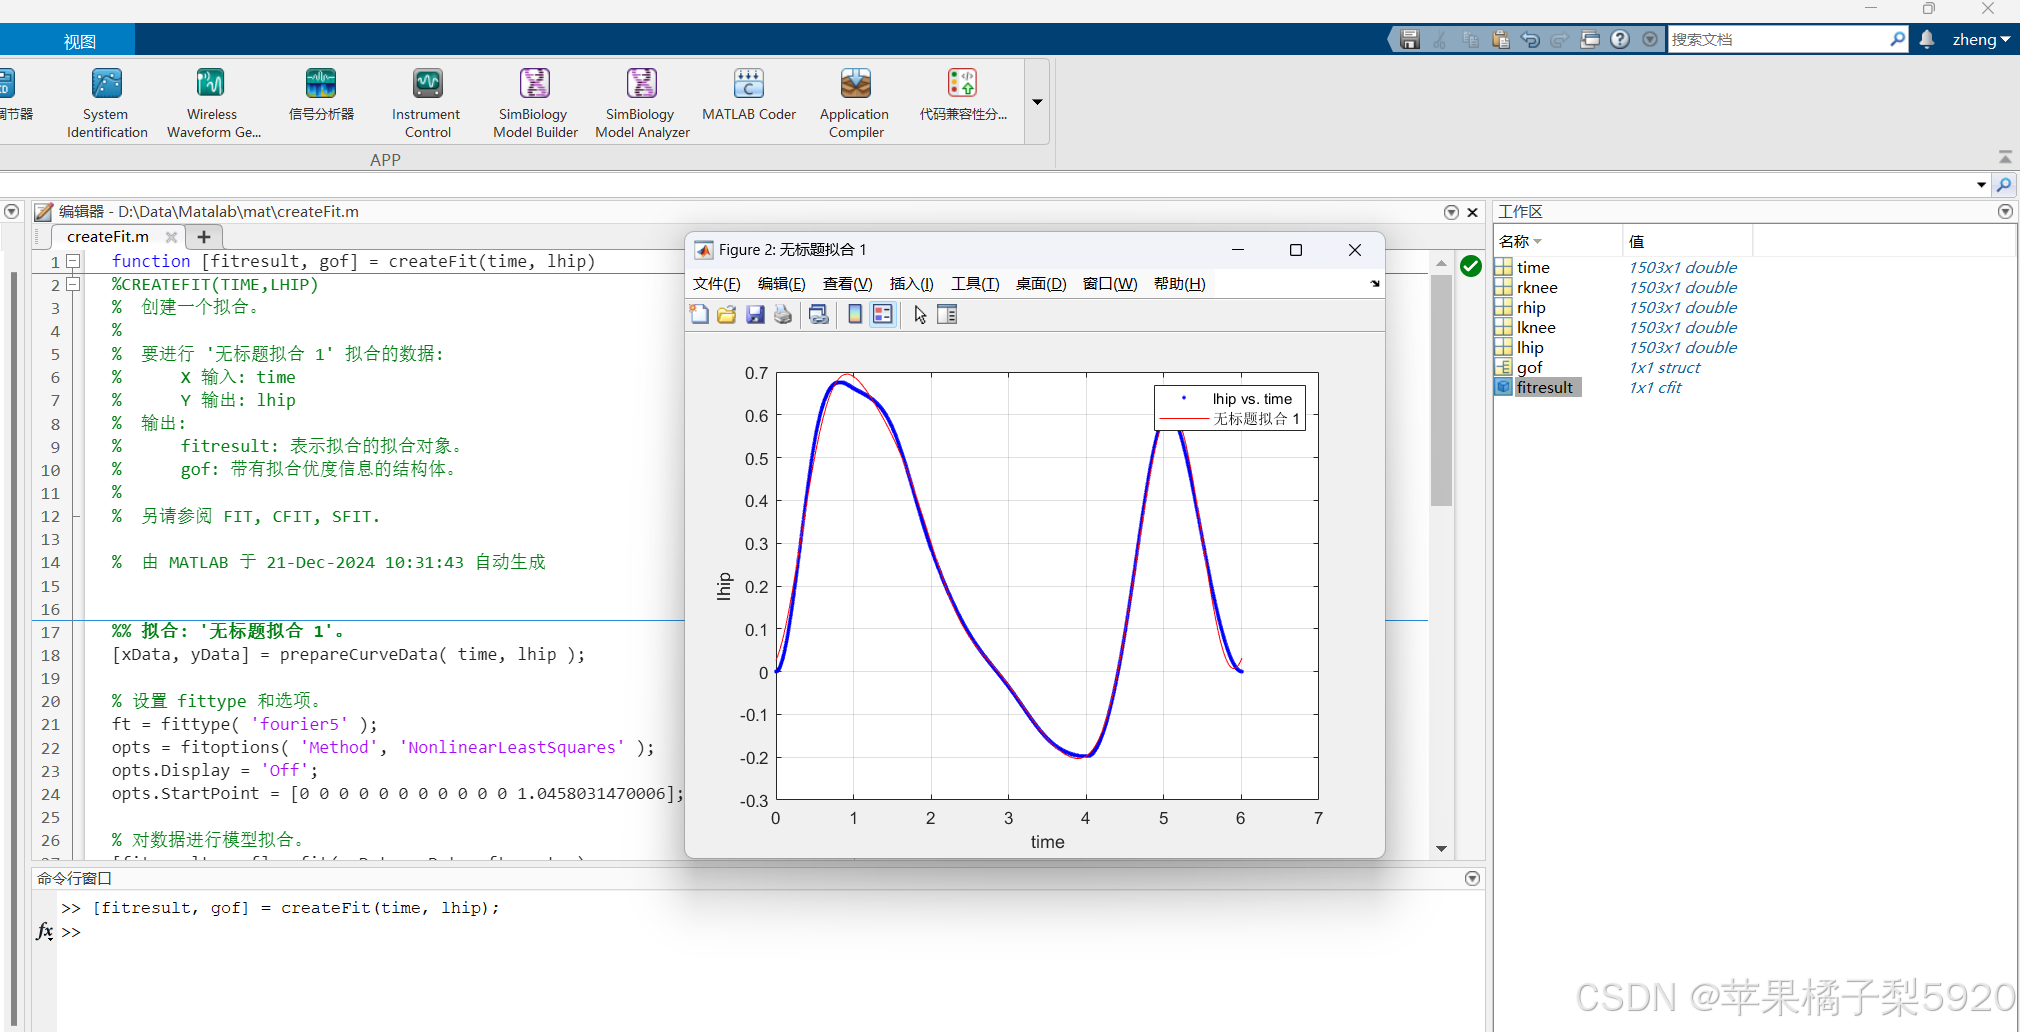The image size is (2020, 1032).
Task: Click the 值 column header in workspace
Action: (x=1687, y=241)
